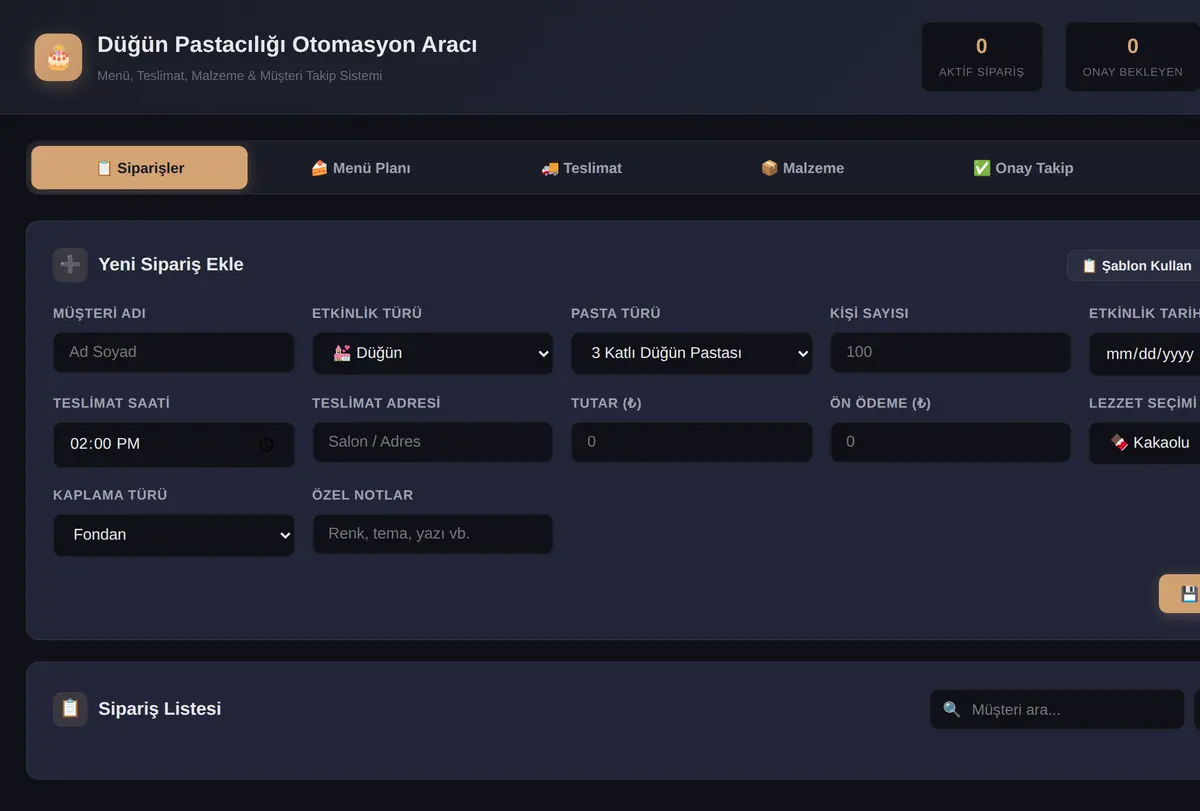Viewport: 1200px width, 811px height.
Task: Click the Kişi Sayısı number field
Action: pyautogui.click(x=951, y=352)
